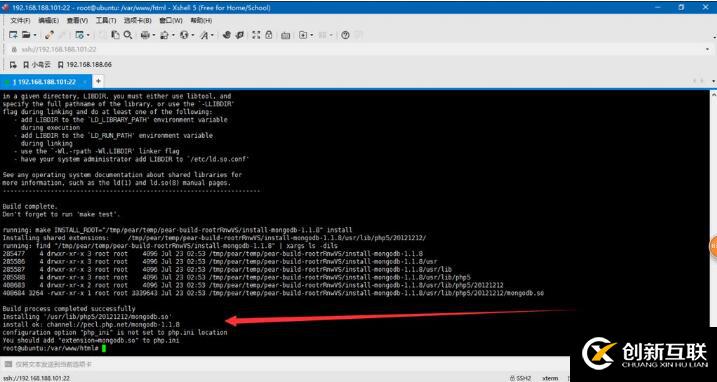Click the 'running: make INSTALL_ROOT' line
Image resolution: width=717 pixels, height=382 pixels.
coord(177,230)
